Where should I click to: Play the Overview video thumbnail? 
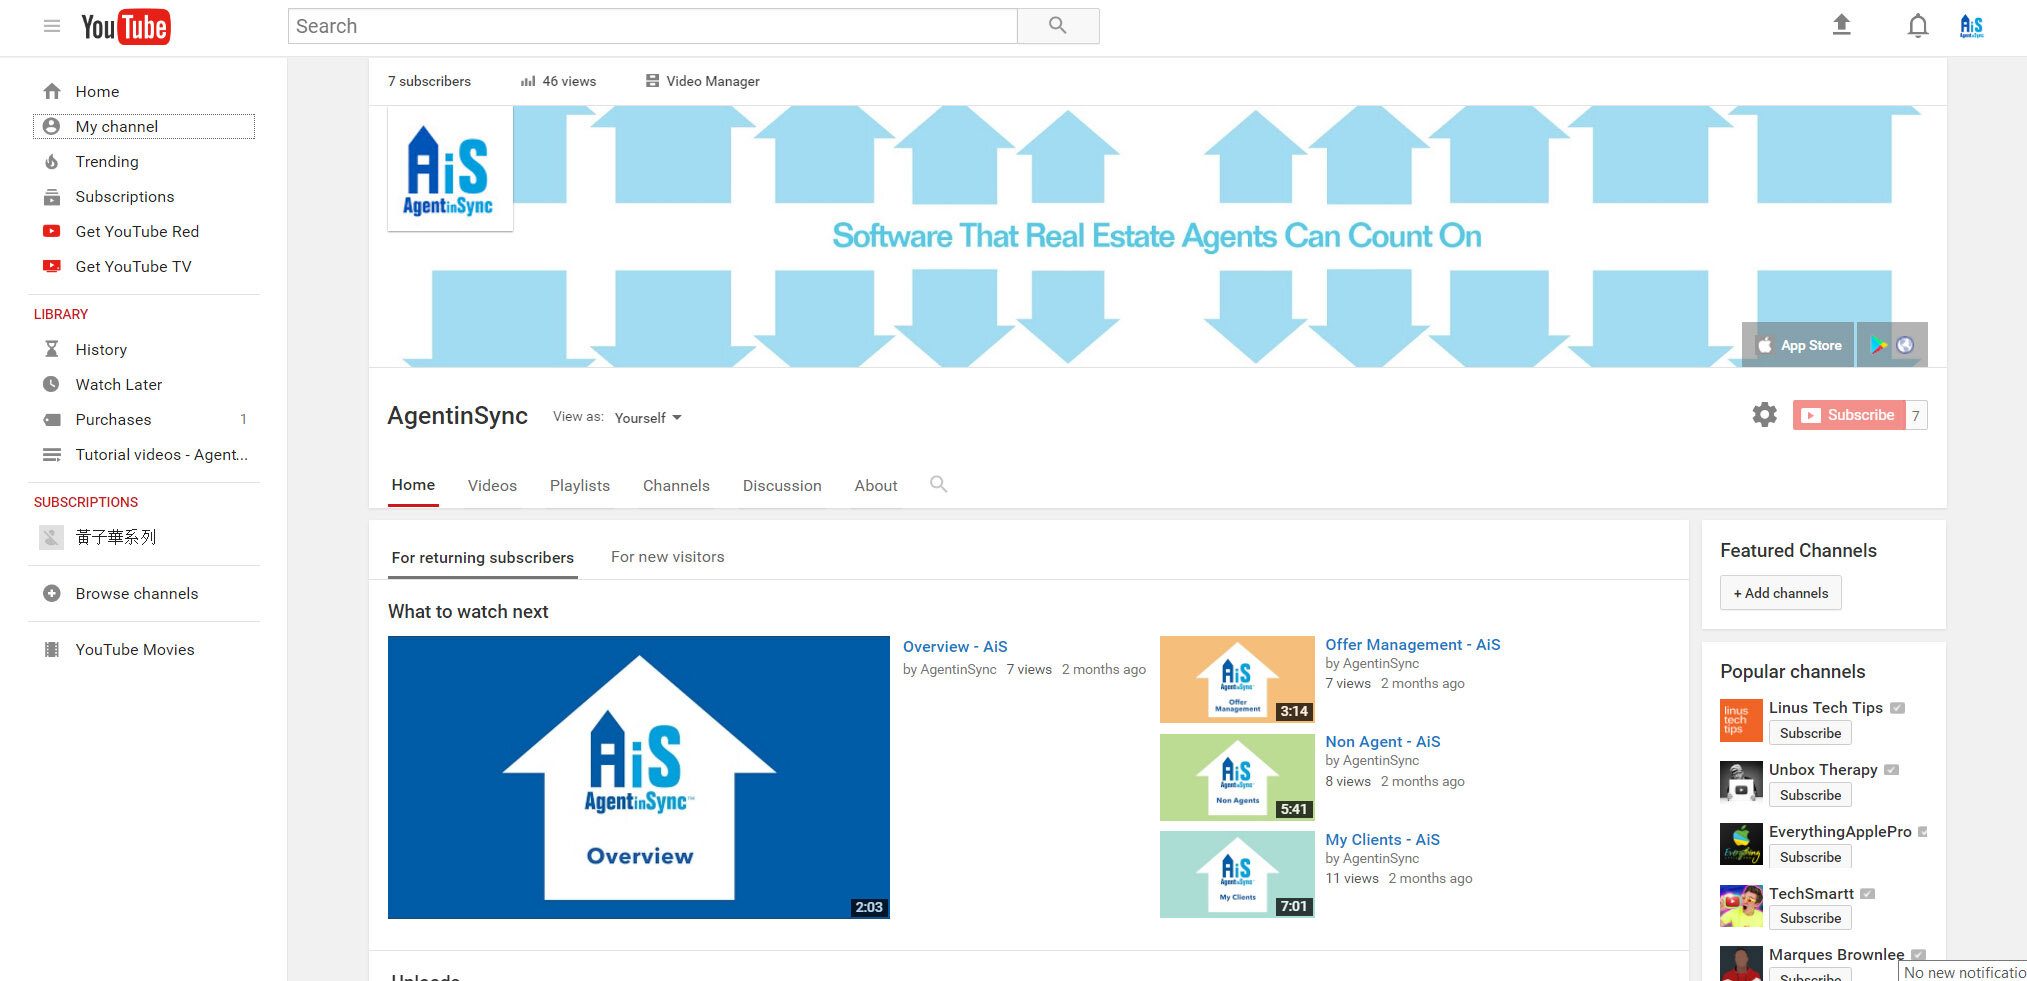coord(639,777)
